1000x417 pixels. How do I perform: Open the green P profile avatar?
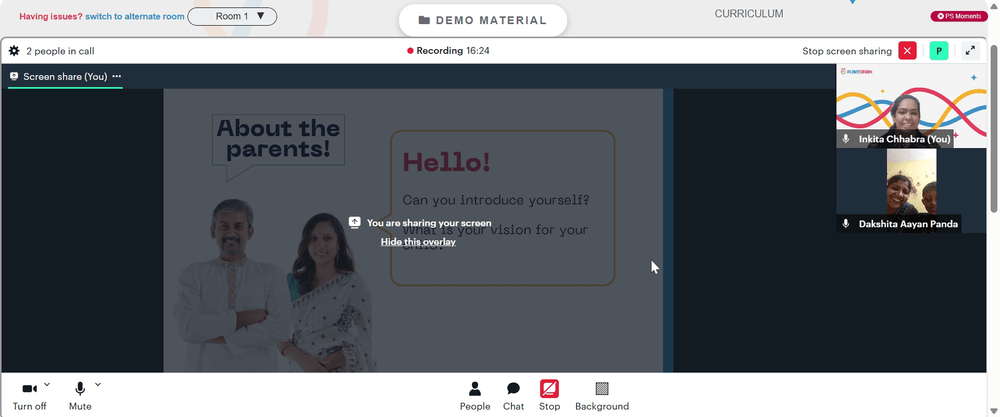click(x=939, y=51)
